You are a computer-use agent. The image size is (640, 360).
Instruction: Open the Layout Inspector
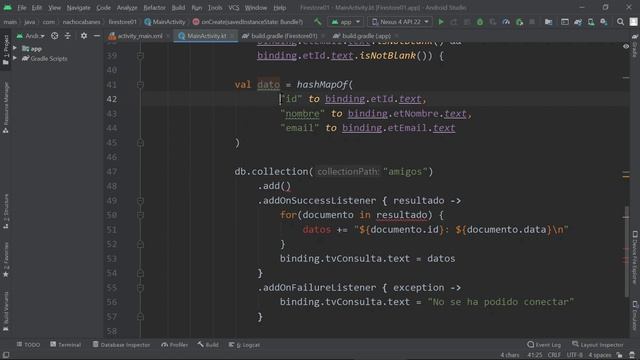pos(598,345)
